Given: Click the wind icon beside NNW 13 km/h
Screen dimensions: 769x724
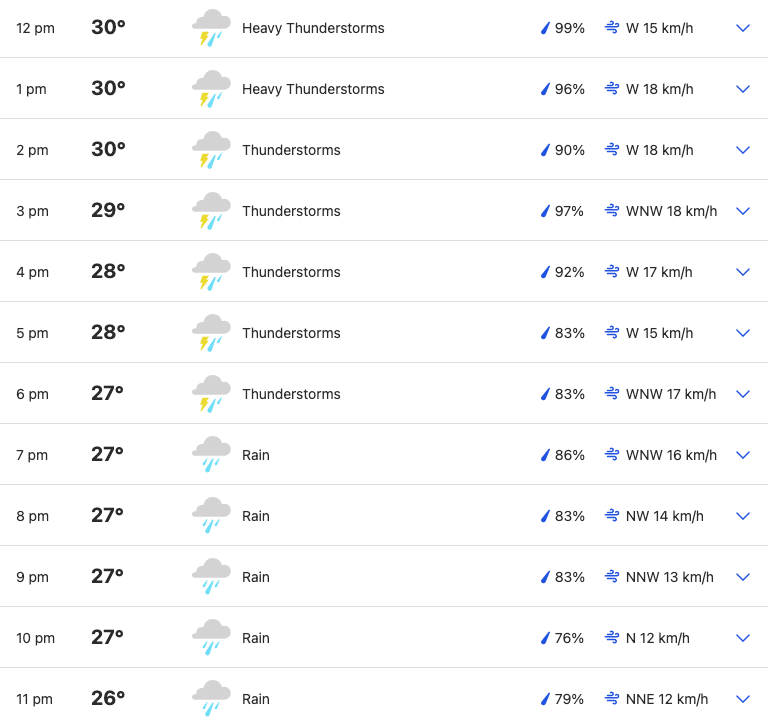Looking at the screenshot, I should tap(612, 576).
